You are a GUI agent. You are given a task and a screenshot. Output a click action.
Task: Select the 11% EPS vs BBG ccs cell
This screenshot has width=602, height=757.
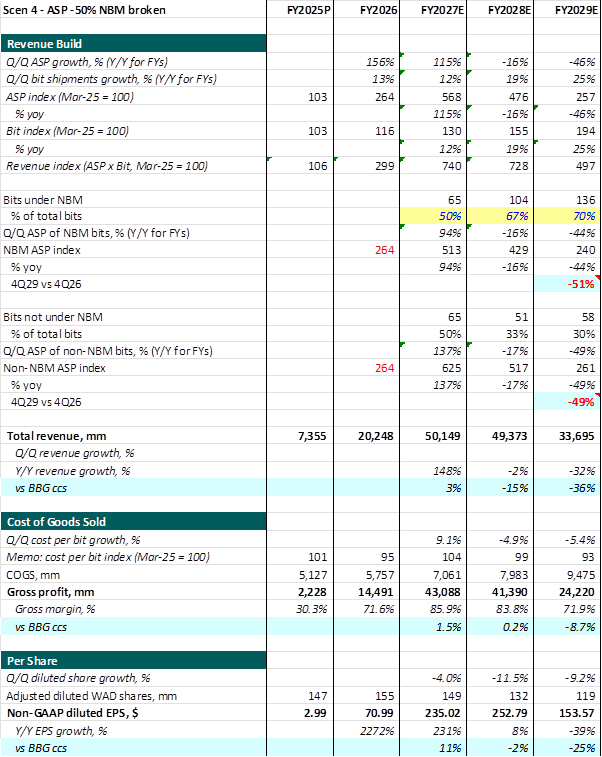[x=450, y=748]
